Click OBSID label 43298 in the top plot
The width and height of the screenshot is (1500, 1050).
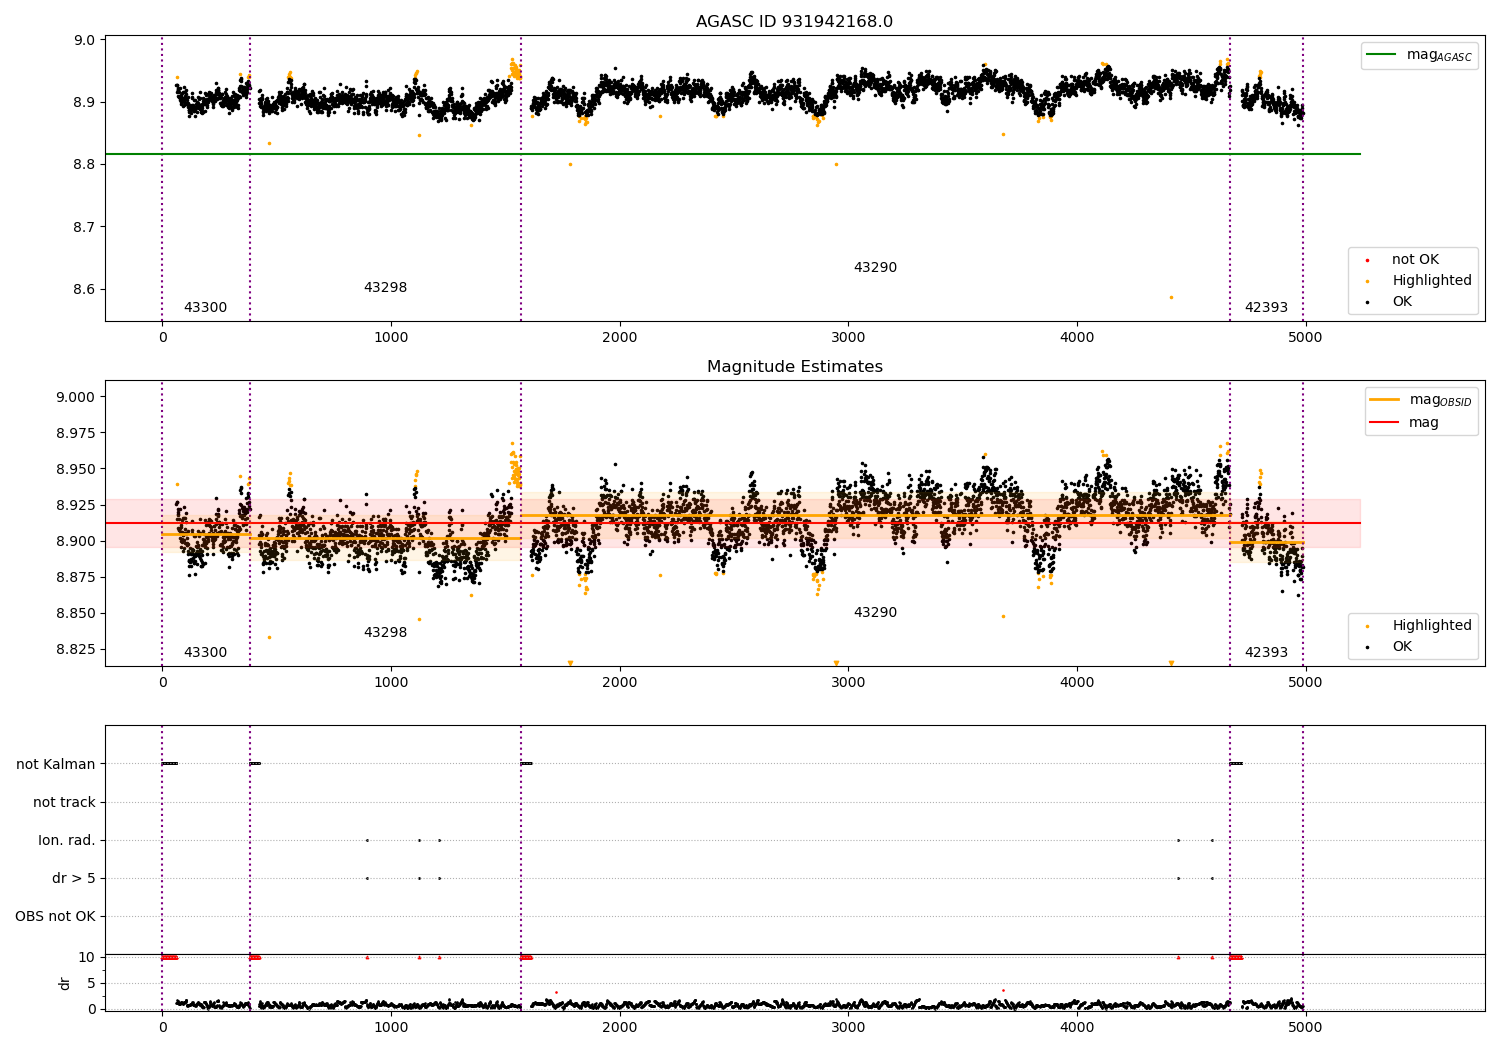point(385,288)
